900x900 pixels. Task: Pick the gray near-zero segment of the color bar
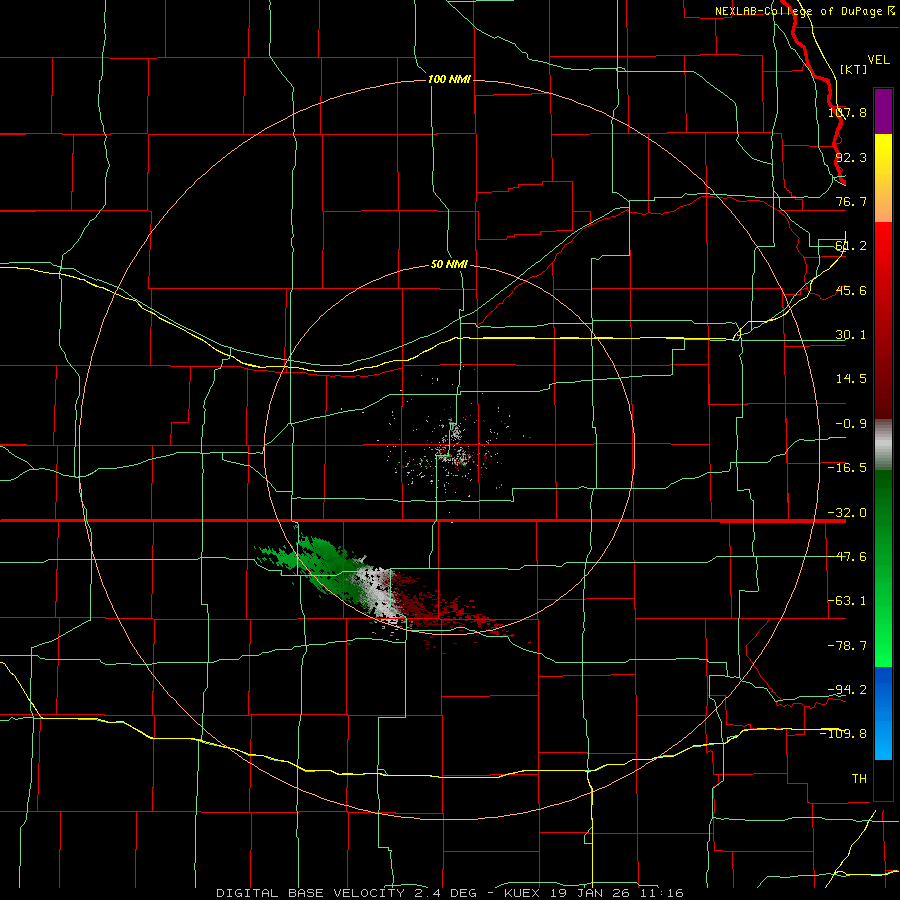(883, 445)
